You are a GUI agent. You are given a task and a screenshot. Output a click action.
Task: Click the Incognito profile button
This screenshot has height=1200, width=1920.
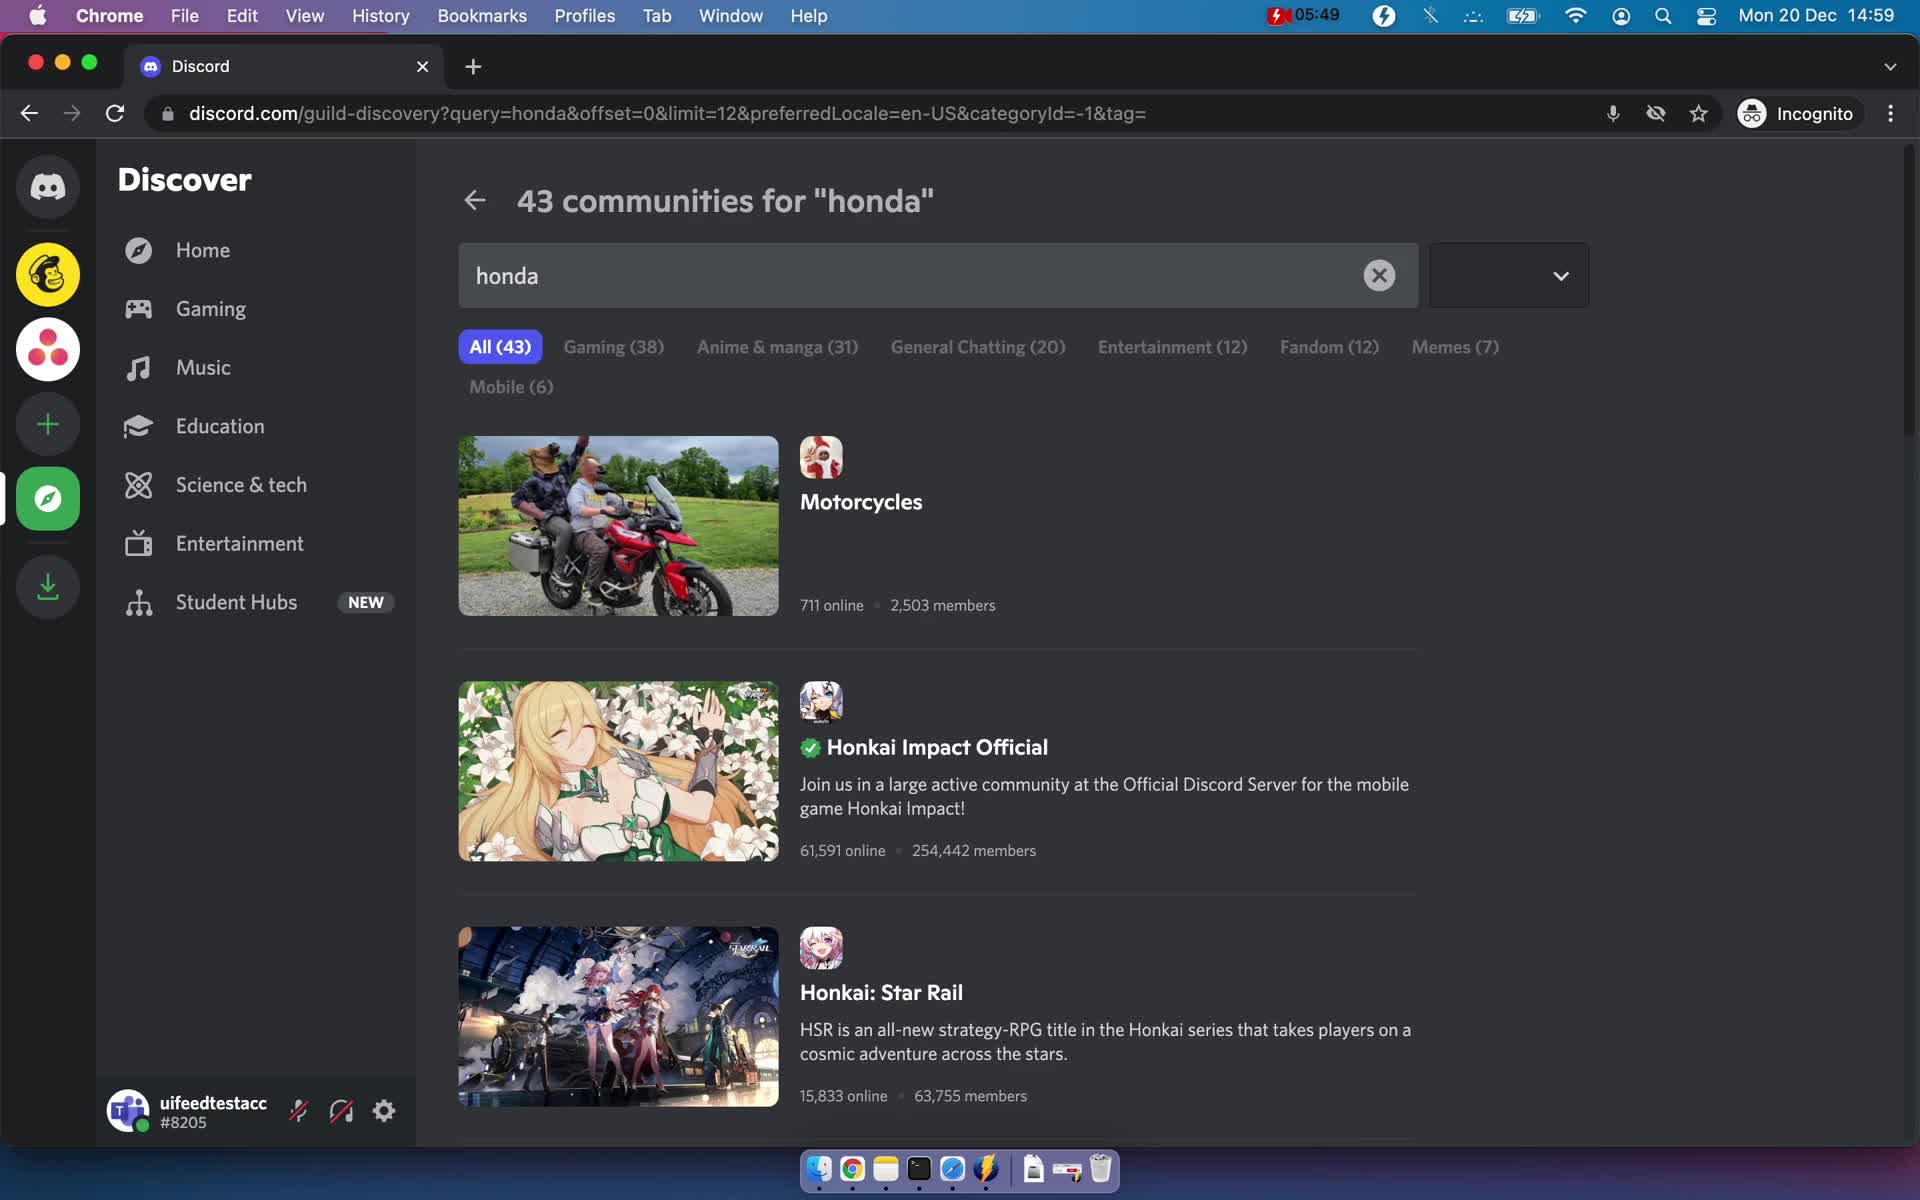(1796, 113)
